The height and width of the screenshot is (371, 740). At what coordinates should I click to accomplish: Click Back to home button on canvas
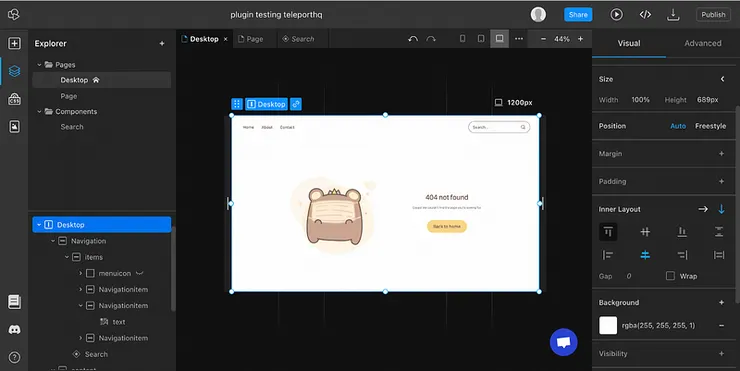pos(447,227)
